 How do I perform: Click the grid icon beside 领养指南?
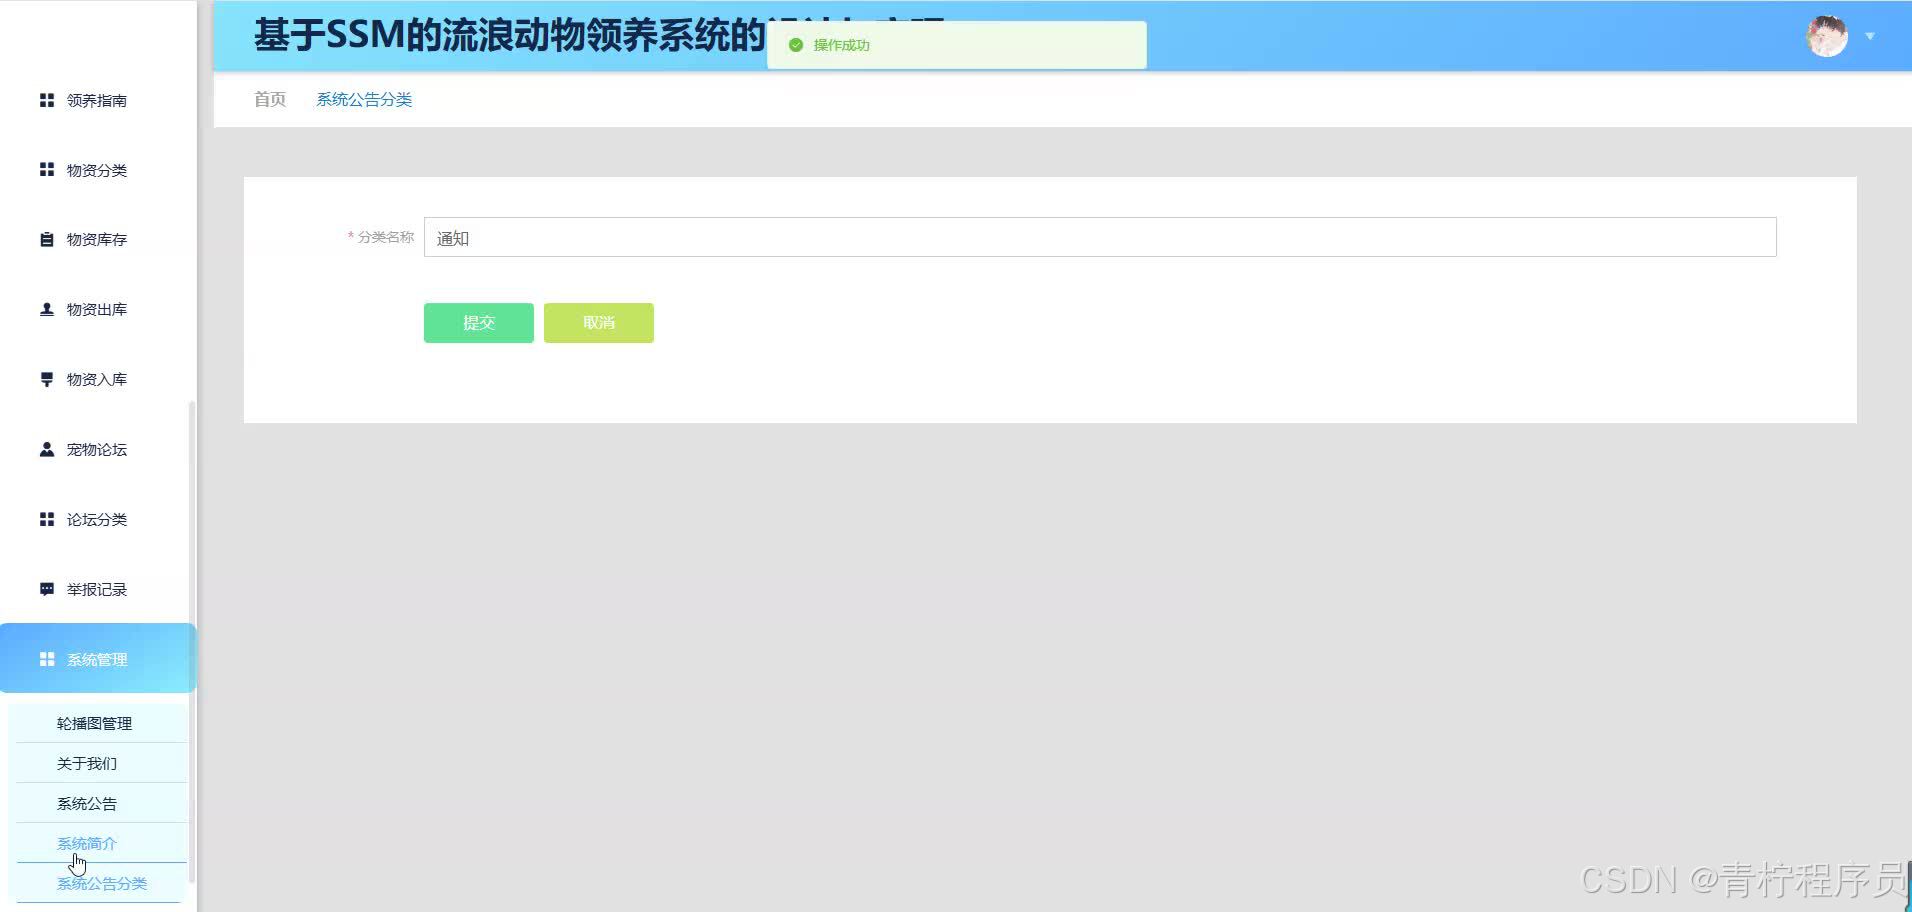click(46, 100)
